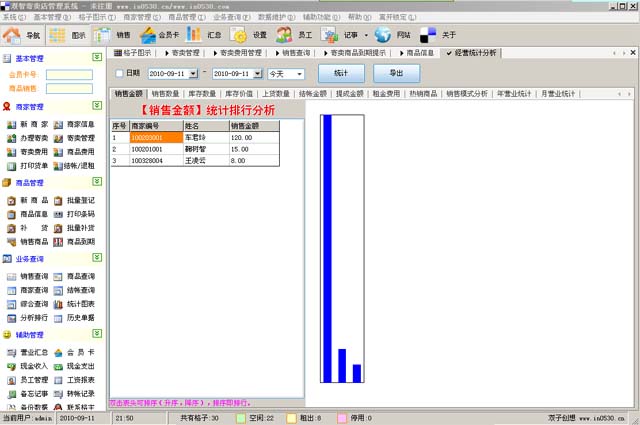Open the 图示 view from toolbar
Viewport: 640px width, 425px height.
[x=70, y=35]
